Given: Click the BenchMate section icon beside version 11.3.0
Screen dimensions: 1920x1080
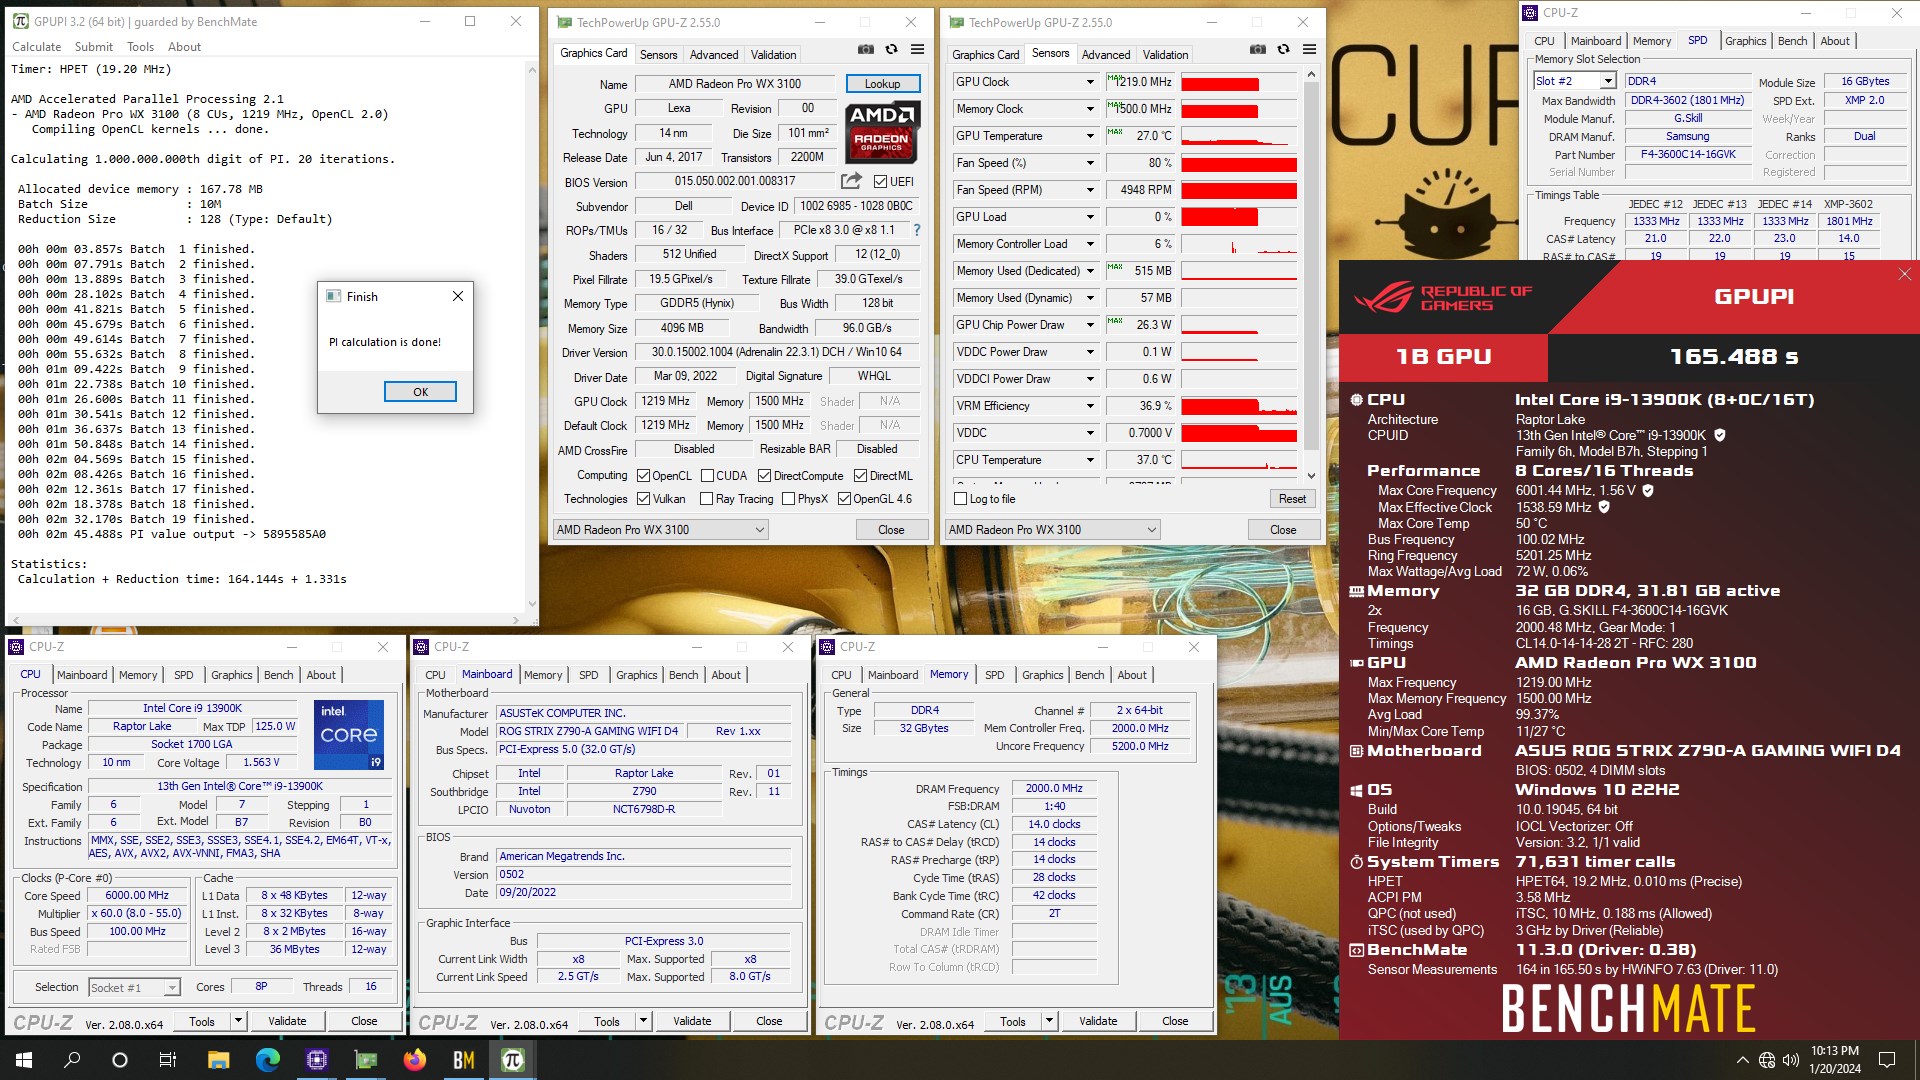Looking at the screenshot, I should (1356, 950).
